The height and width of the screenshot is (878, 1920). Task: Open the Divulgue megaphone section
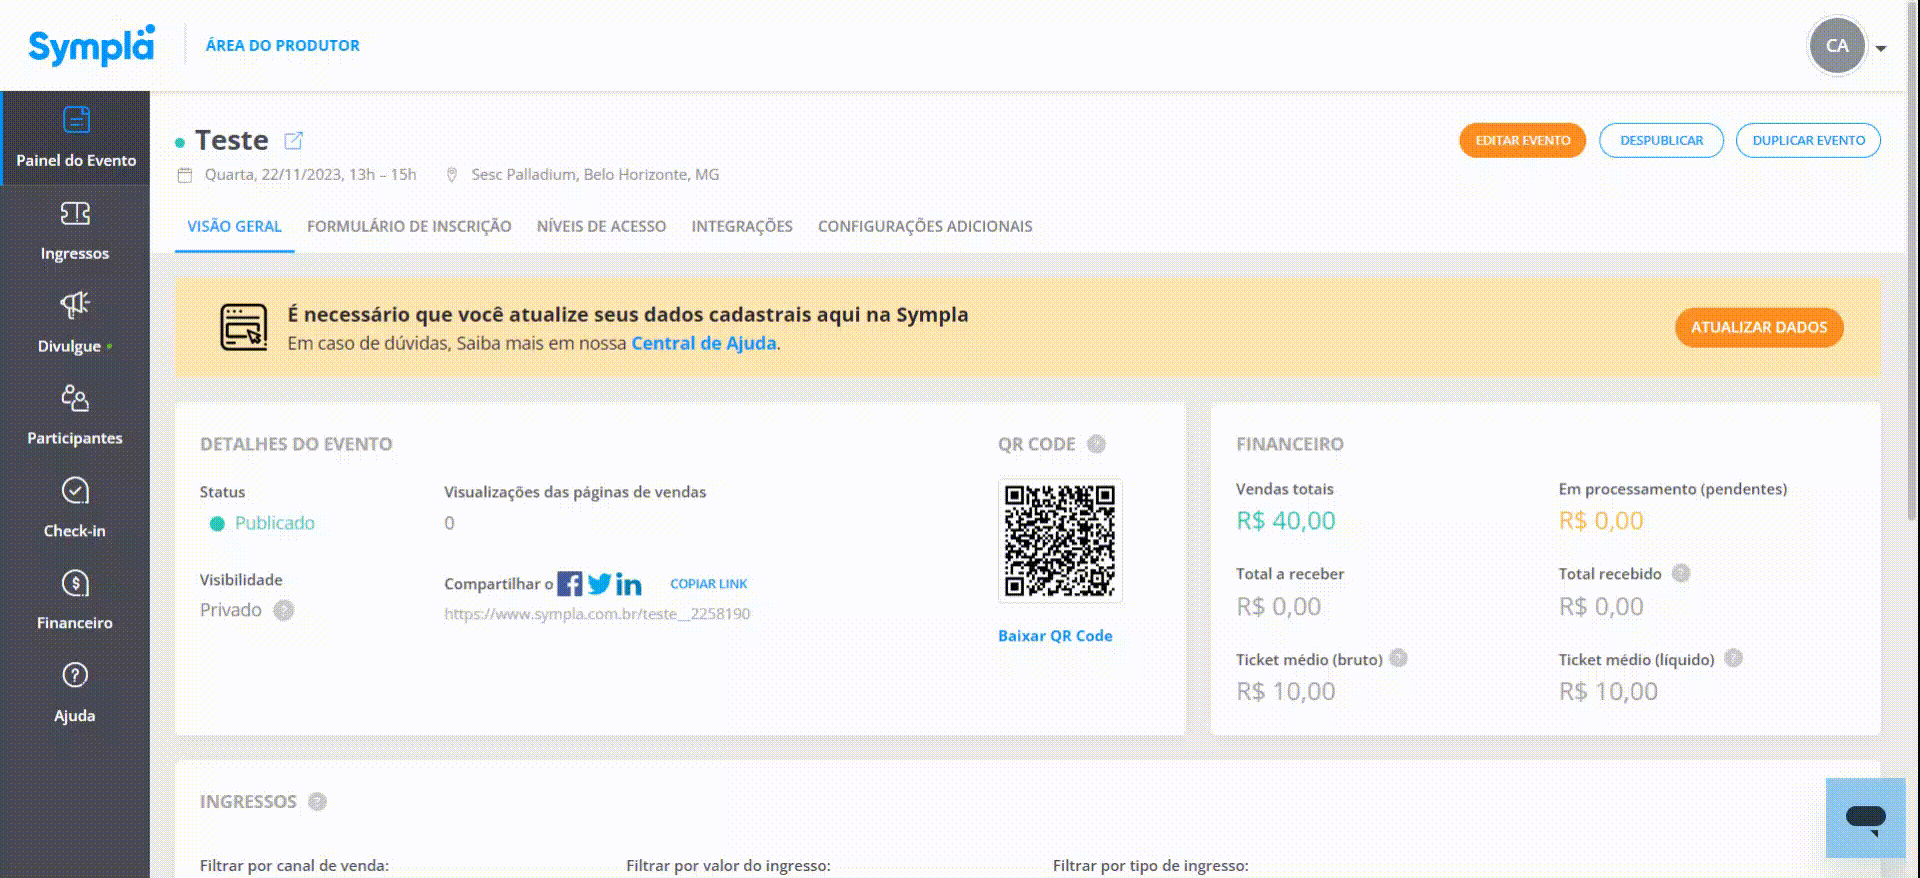click(75, 324)
